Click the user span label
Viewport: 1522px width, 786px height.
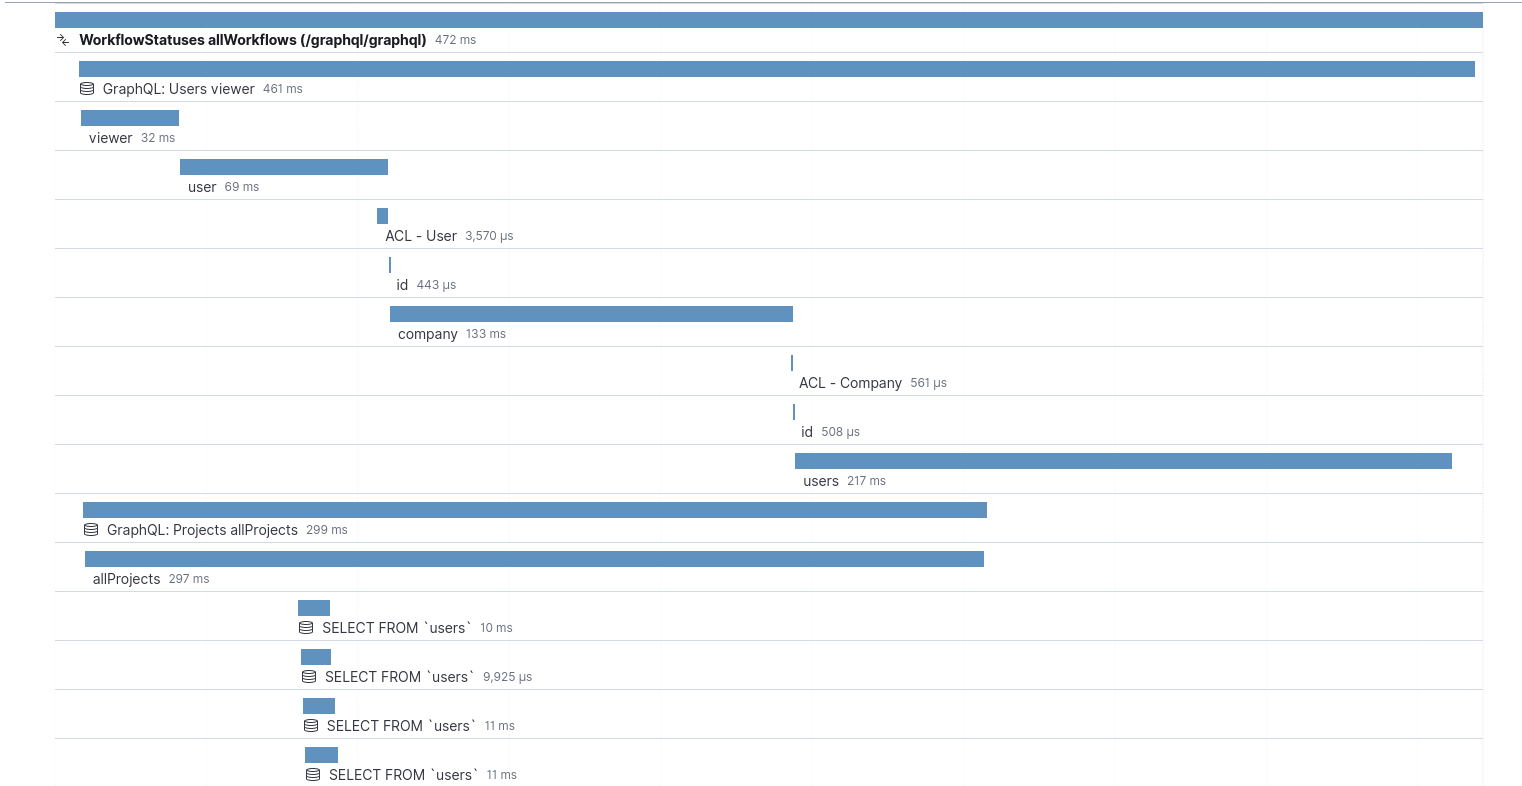[x=202, y=187]
